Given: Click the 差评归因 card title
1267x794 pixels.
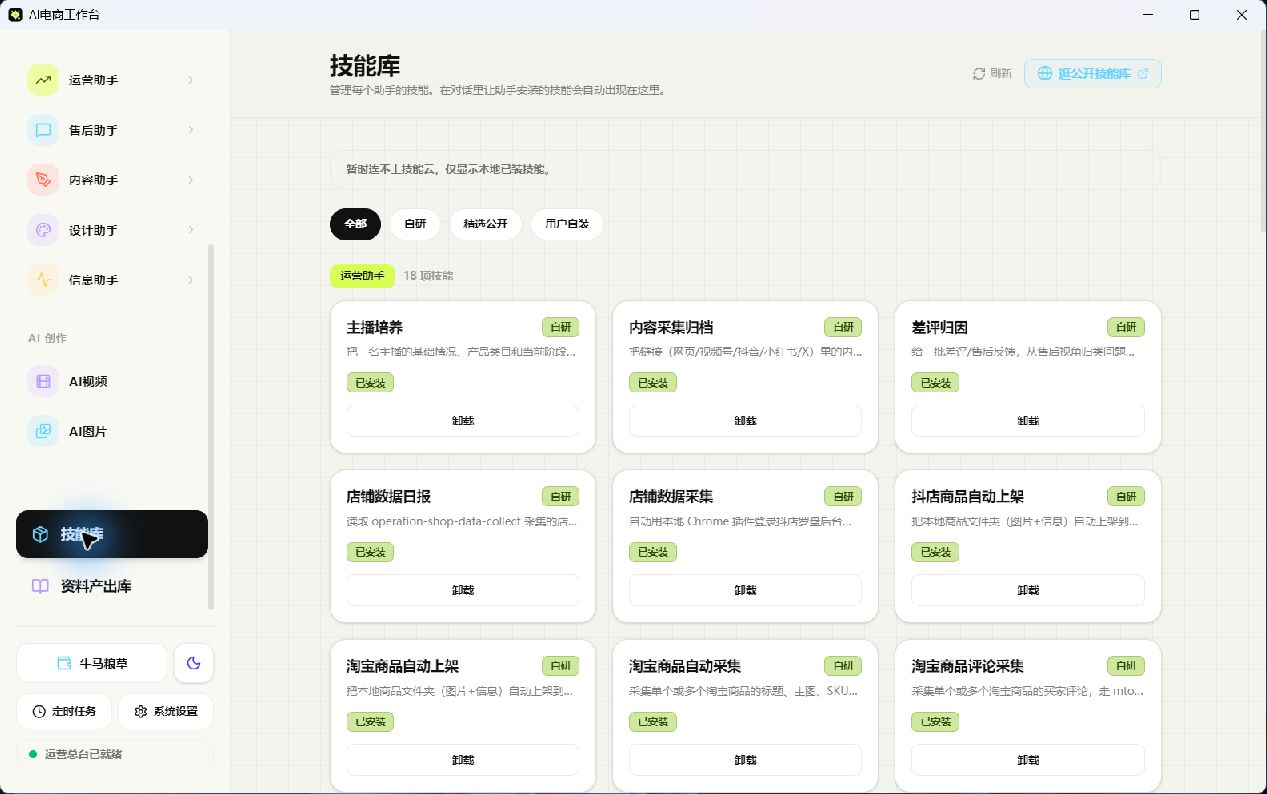Looking at the screenshot, I should 939,327.
